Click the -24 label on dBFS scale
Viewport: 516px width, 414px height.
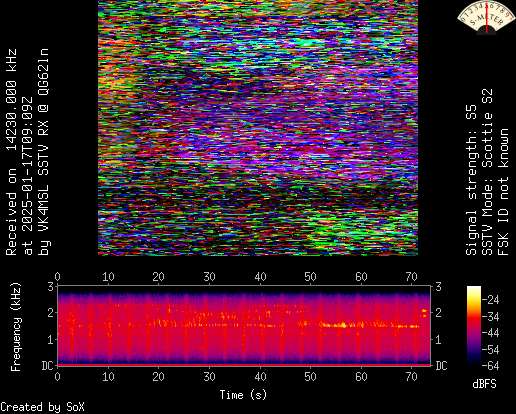tap(491, 300)
